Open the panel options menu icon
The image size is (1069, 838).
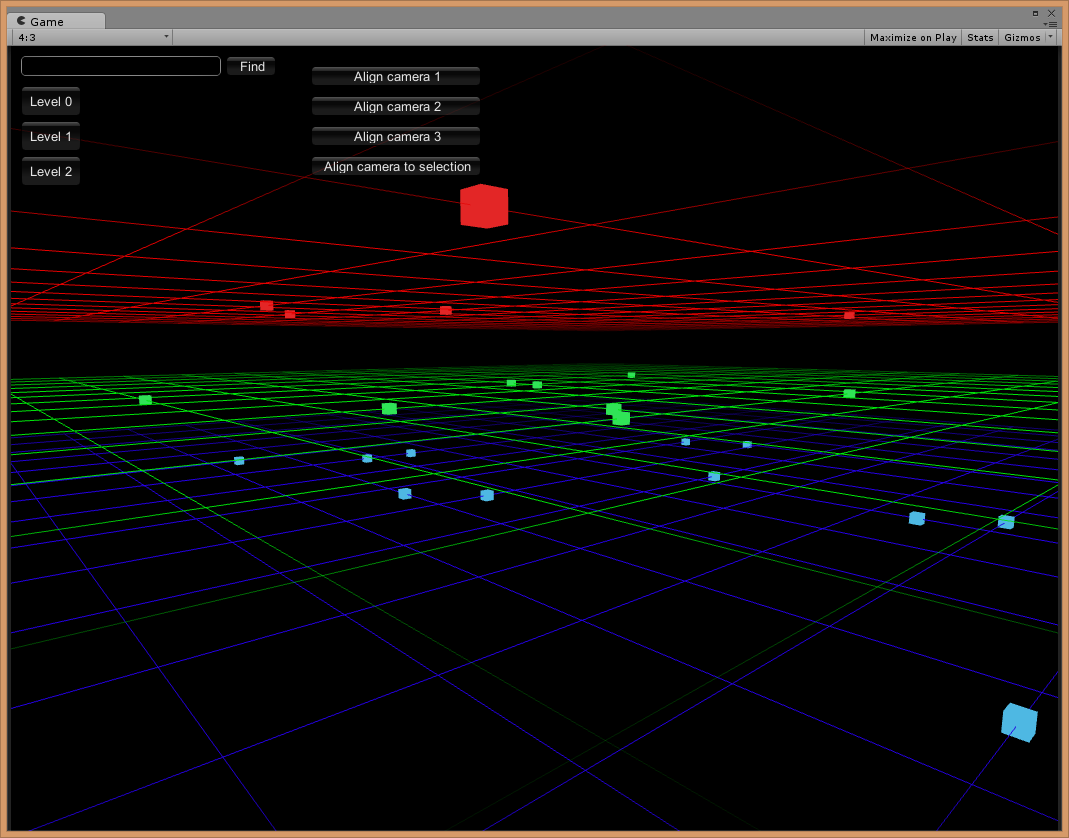coord(1050,23)
